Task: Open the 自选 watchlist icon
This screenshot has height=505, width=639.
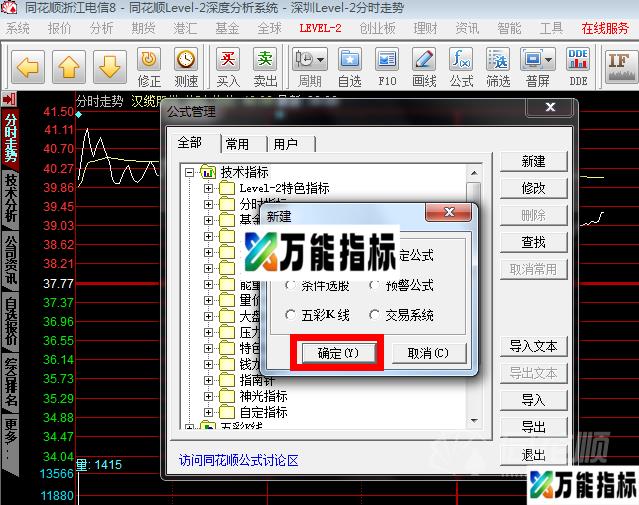Action: click(x=350, y=67)
